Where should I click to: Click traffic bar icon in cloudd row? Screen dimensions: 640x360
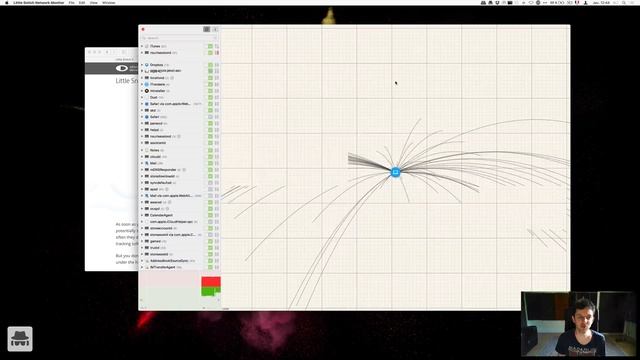(x=217, y=157)
